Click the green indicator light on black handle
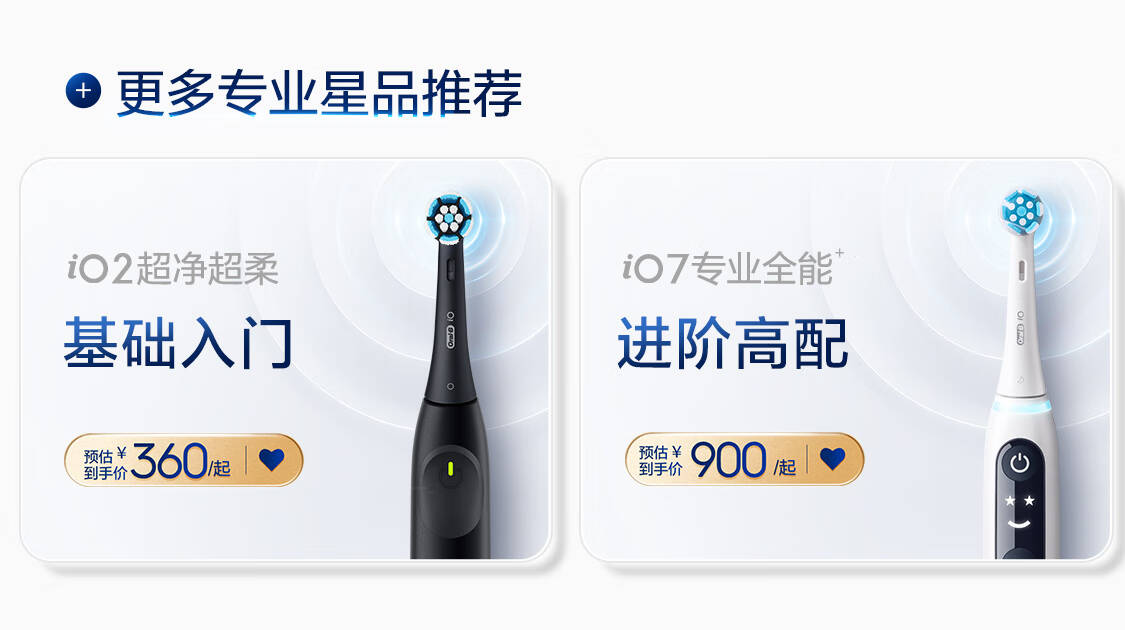This screenshot has width=1125, height=630. pos(451,470)
